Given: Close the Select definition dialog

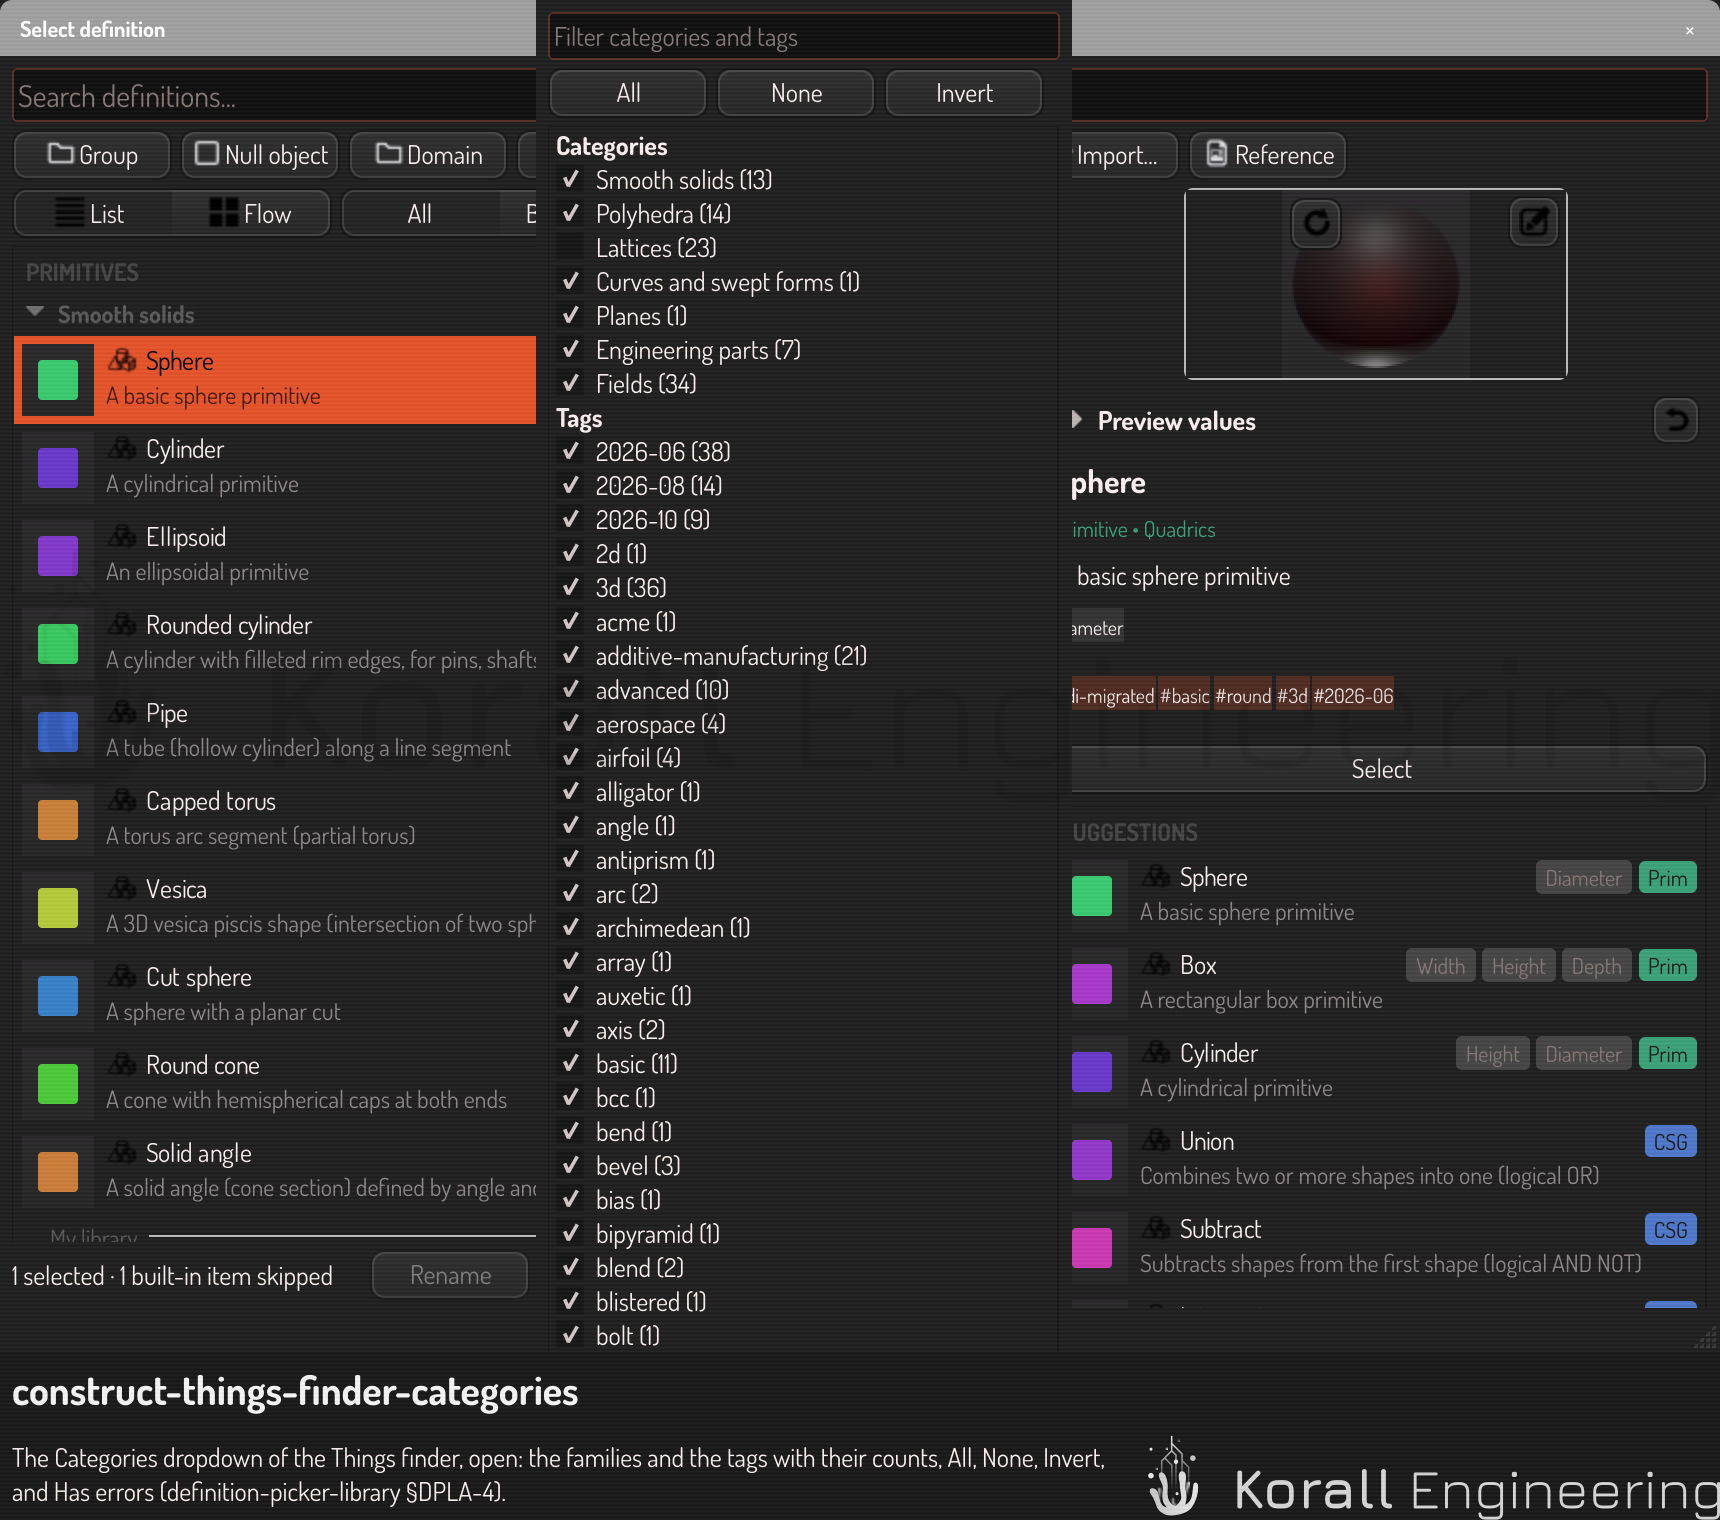Looking at the screenshot, I should [1689, 30].
